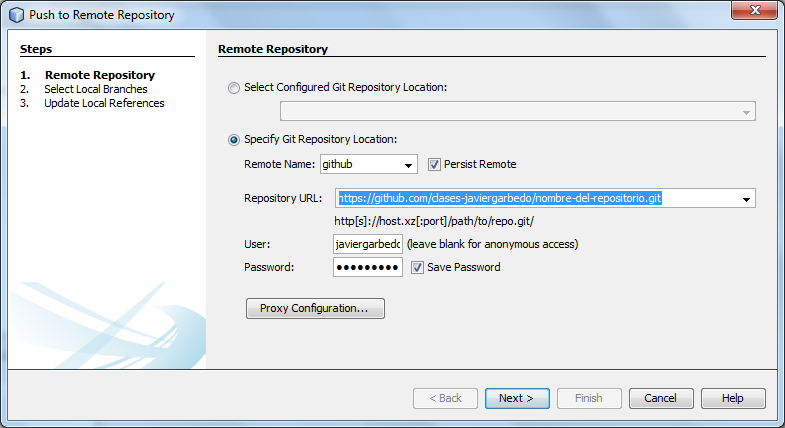Open the configured repository location combo box

coord(517,112)
